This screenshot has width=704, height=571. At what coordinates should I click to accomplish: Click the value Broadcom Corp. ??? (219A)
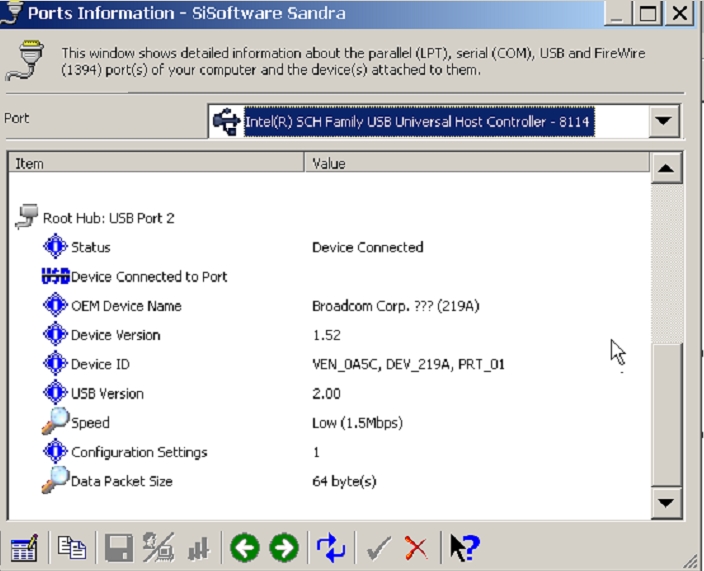coord(396,306)
